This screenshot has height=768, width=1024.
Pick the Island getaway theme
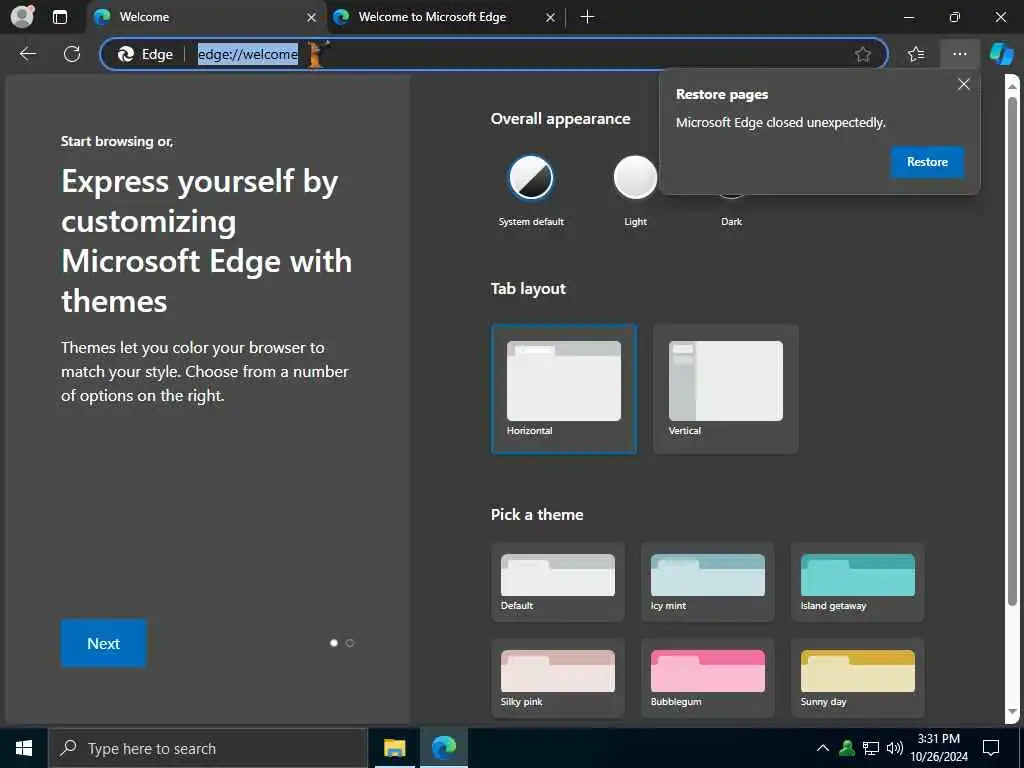coord(857,582)
